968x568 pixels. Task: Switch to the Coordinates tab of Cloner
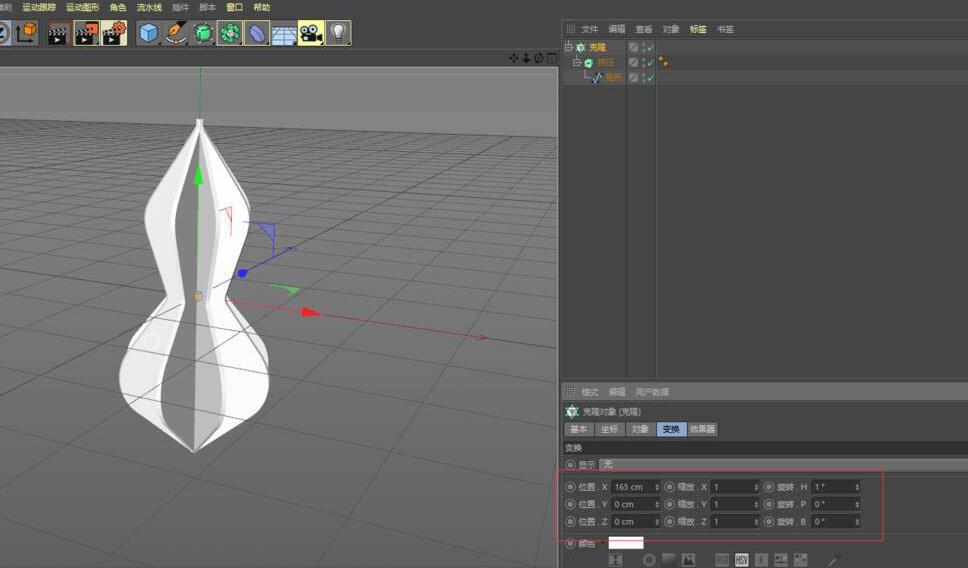tap(609, 429)
